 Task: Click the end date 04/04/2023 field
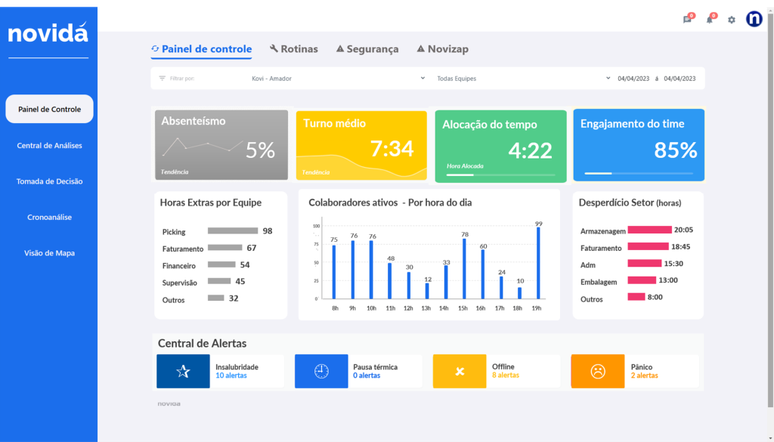pyautogui.click(x=680, y=79)
